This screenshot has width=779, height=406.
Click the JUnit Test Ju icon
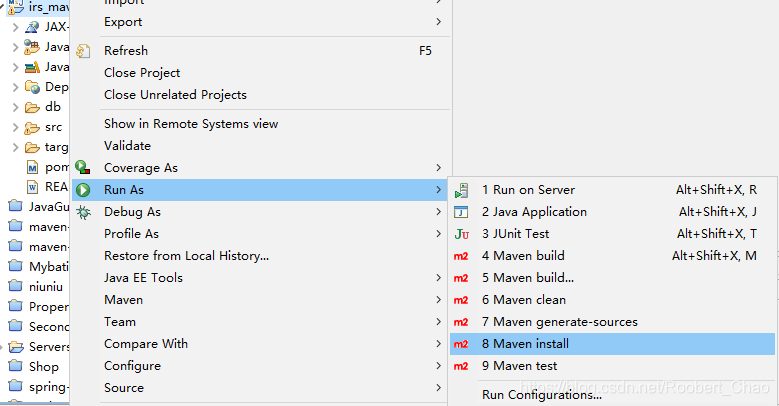click(462, 234)
